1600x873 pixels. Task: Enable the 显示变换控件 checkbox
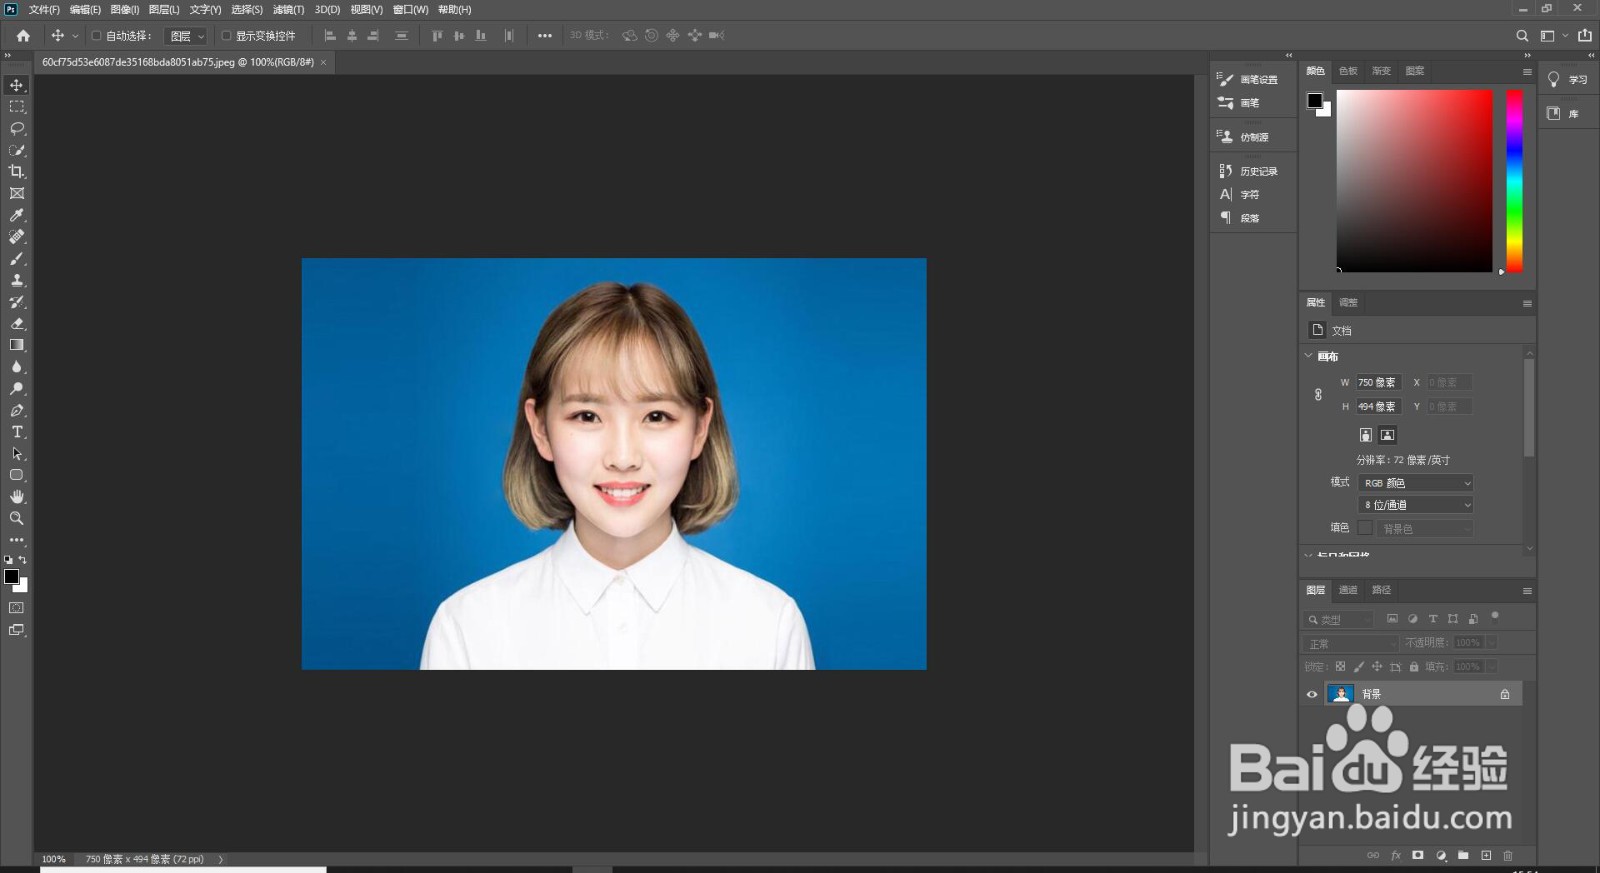pos(227,36)
